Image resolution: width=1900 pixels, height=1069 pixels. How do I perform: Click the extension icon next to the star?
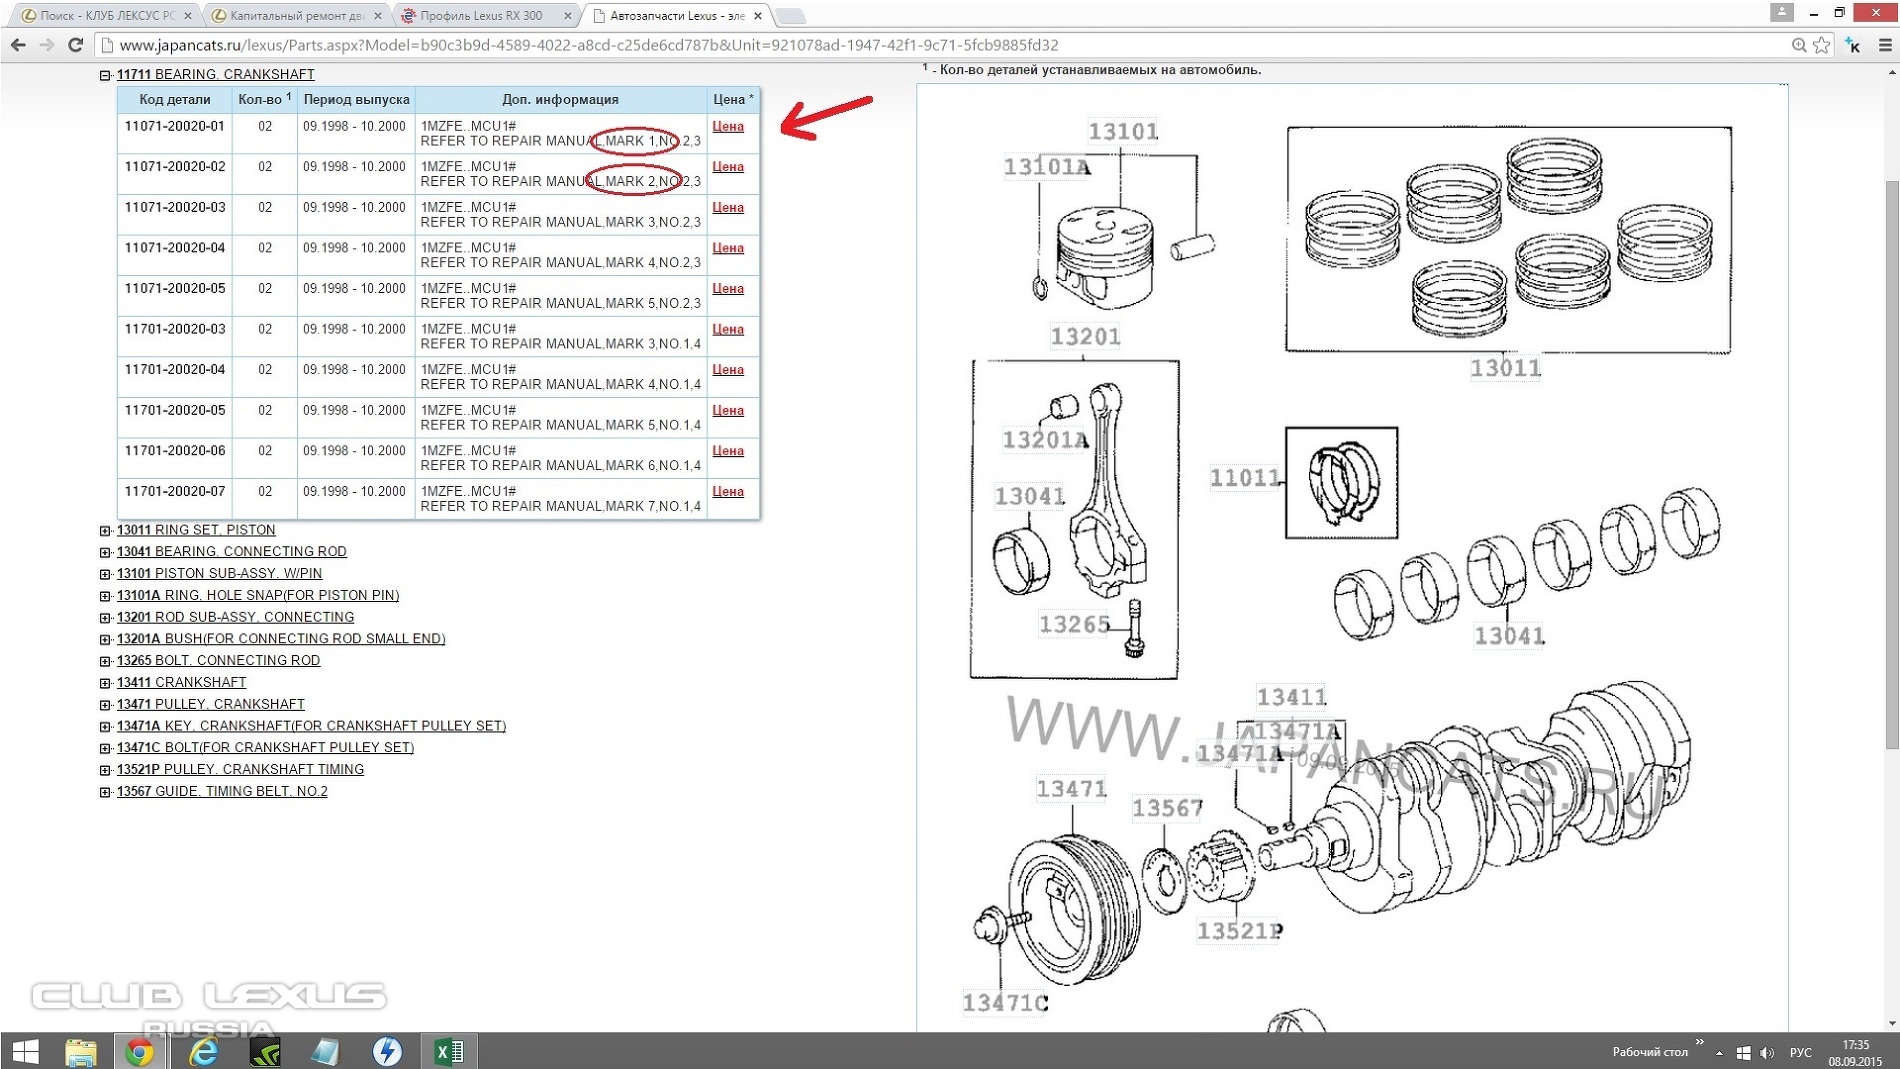point(1853,45)
